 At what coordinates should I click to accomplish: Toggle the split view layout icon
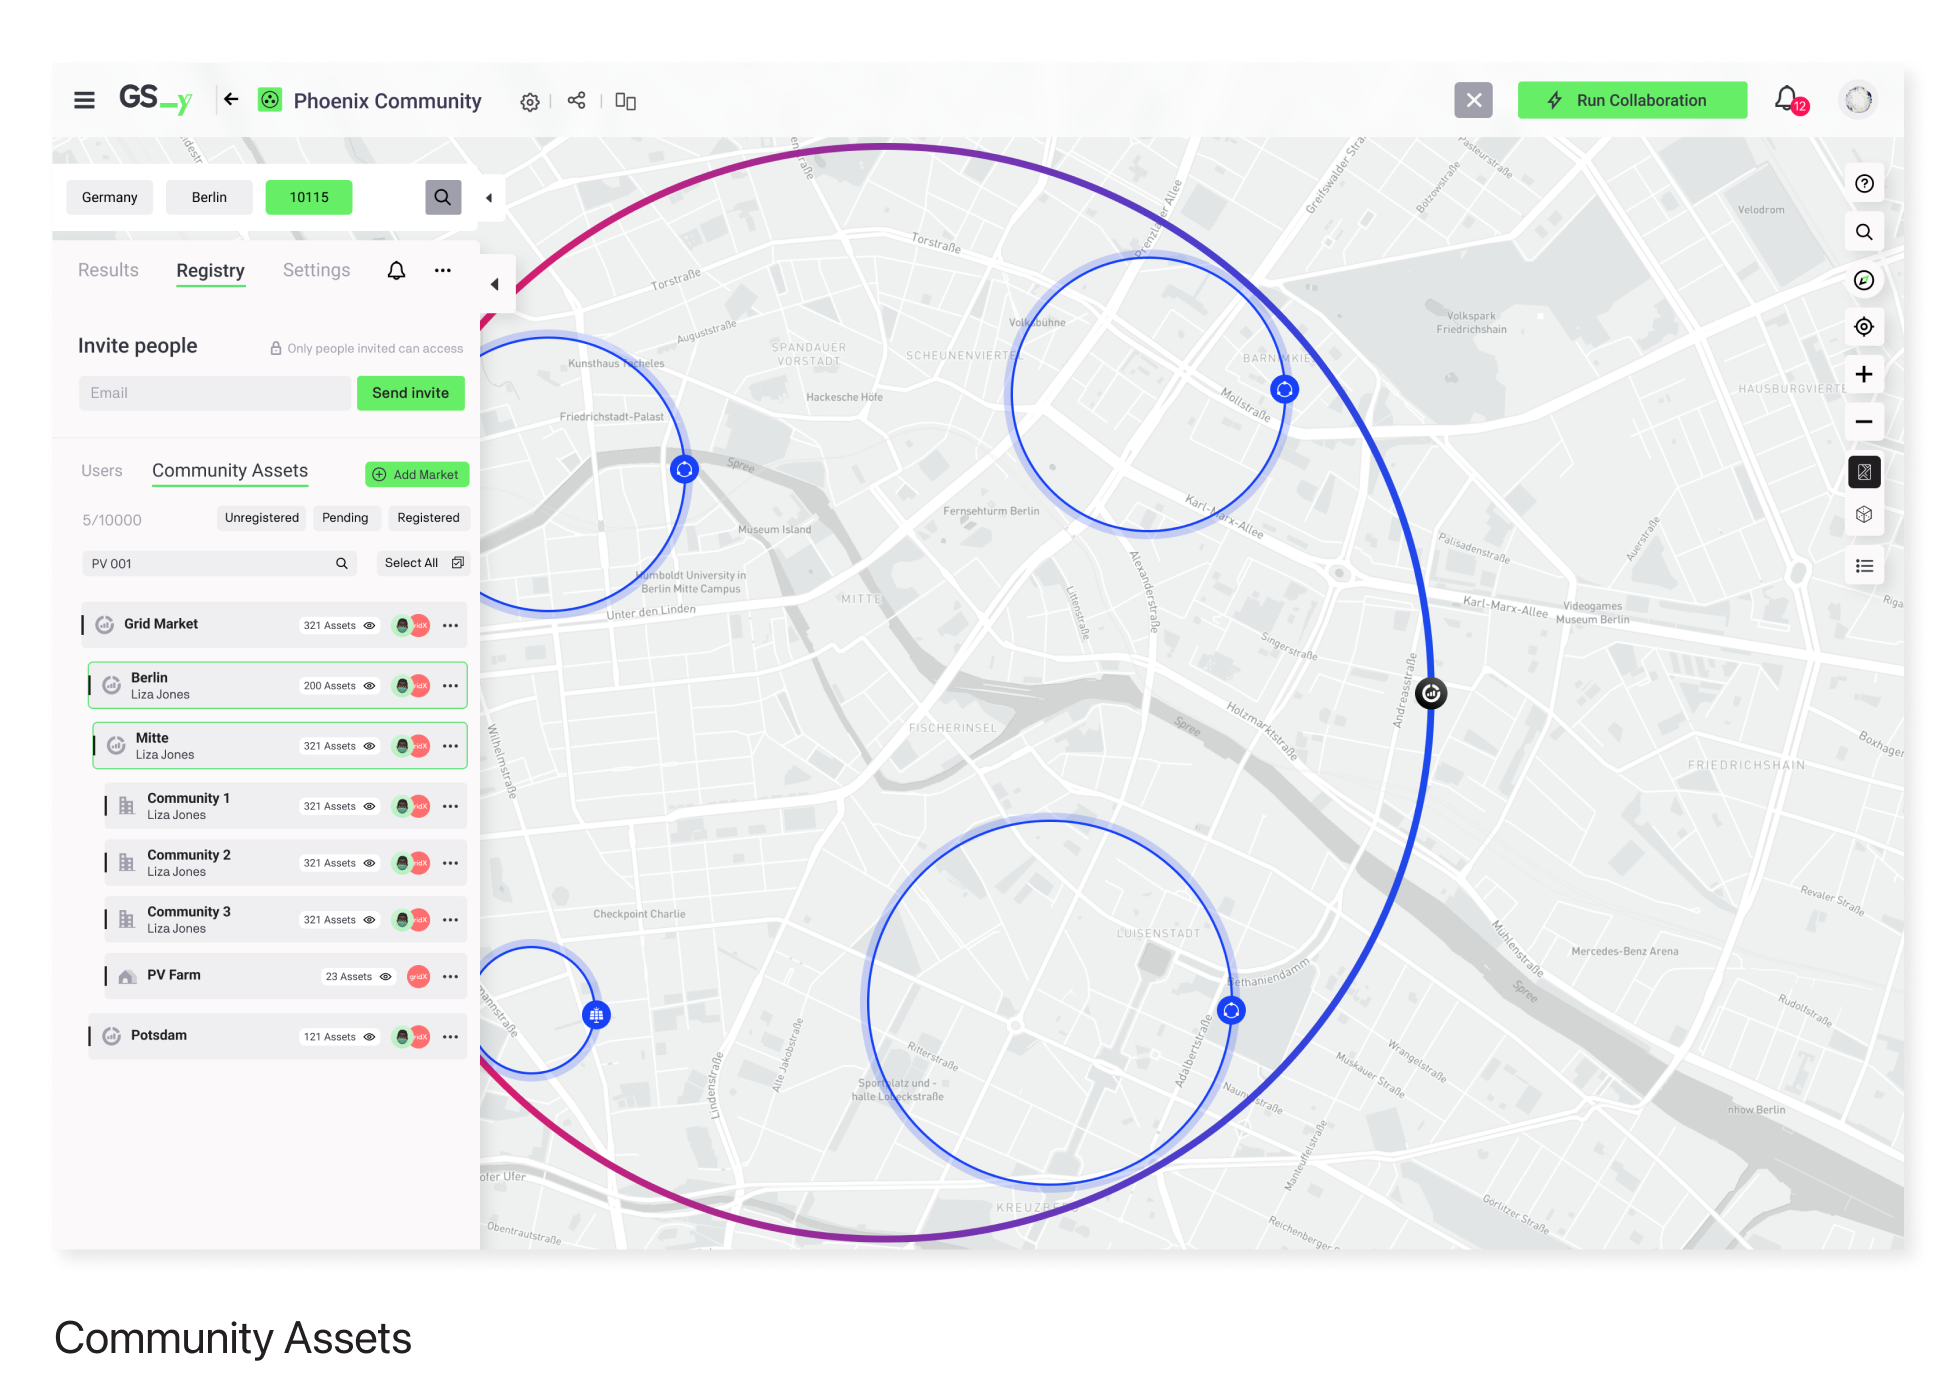pyautogui.click(x=626, y=101)
